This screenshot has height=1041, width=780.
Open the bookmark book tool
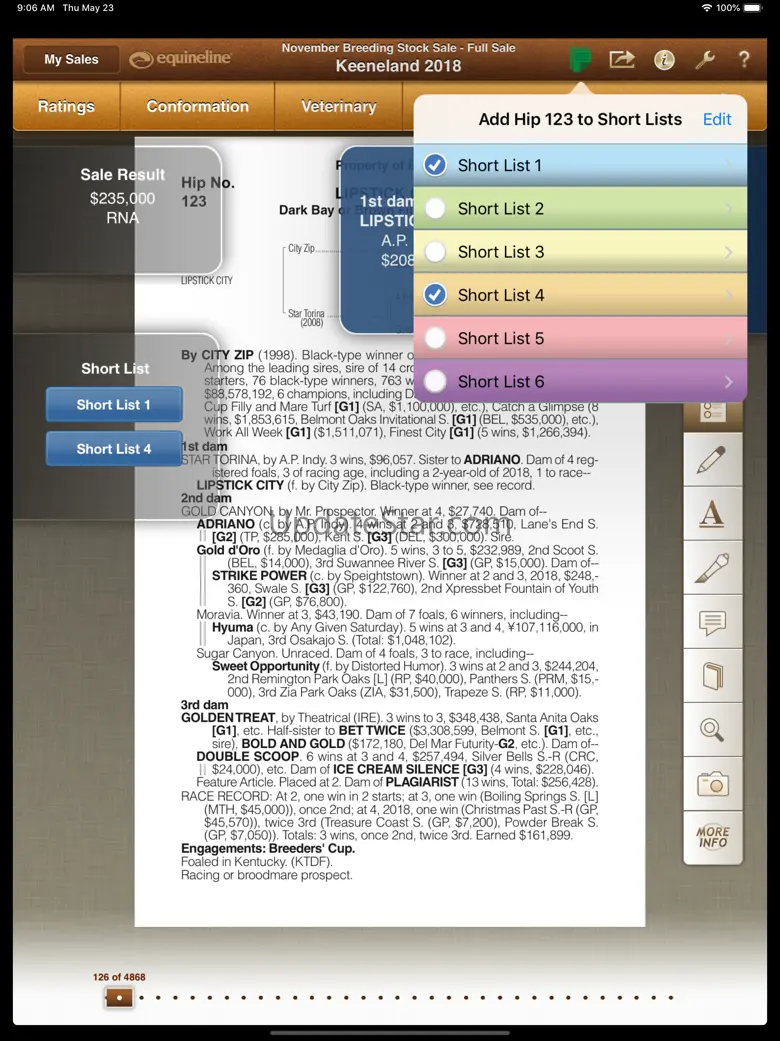tap(712, 677)
